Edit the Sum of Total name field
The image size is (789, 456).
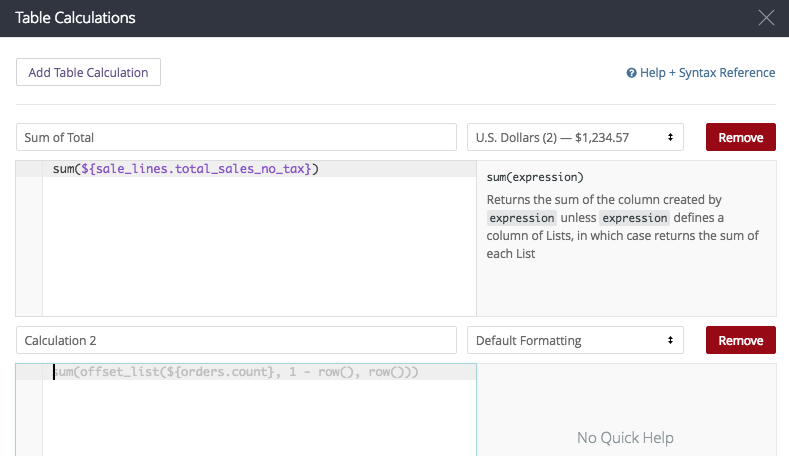[x=236, y=137]
